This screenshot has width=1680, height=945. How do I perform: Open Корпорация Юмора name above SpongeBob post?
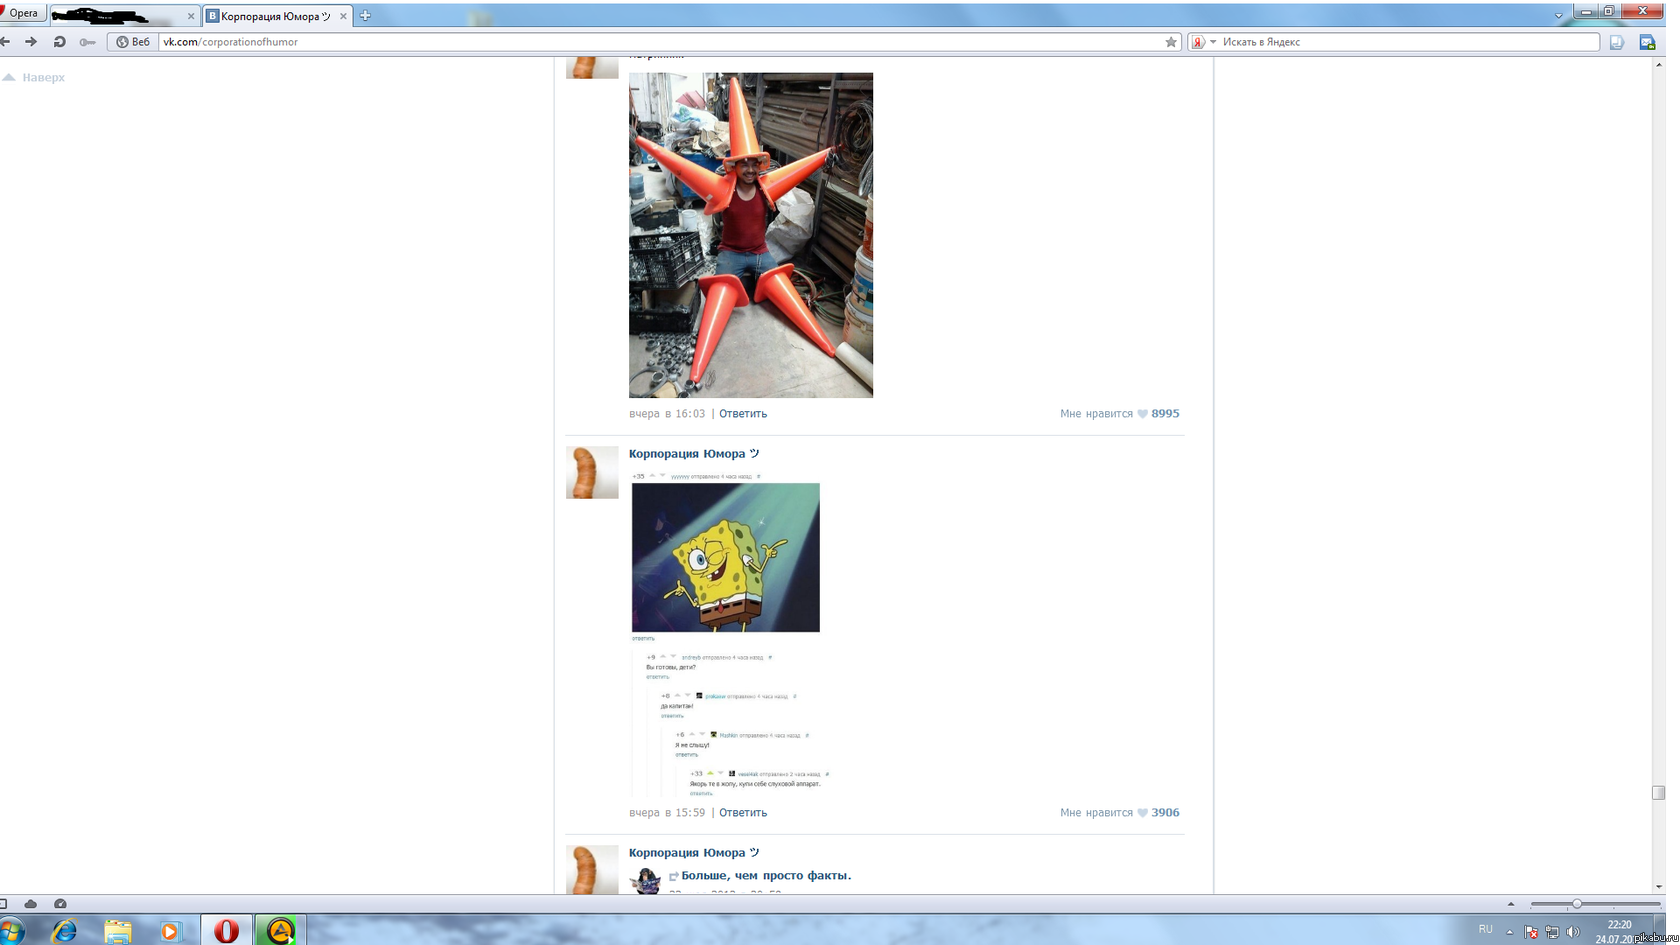(694, 453)
